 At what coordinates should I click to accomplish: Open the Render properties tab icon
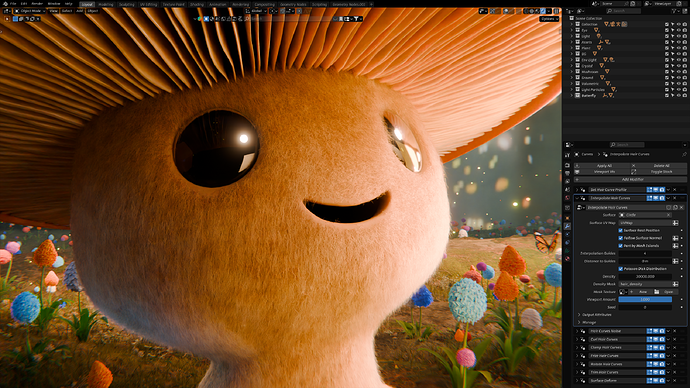567,165
